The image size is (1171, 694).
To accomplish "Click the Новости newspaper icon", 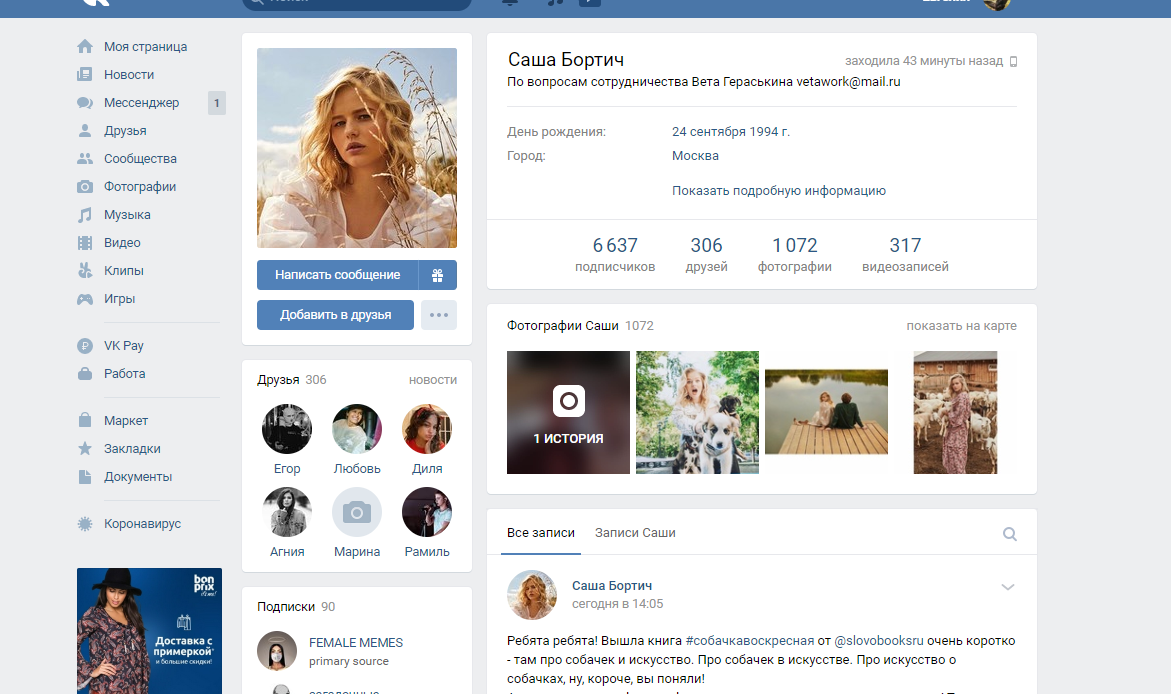I will pyautogui.click(x=85, y=75).
